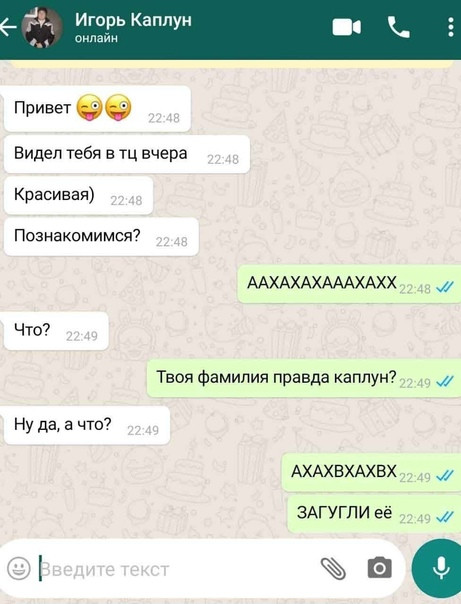Select the 'ААХАХАХАААХАХХ' sent message

point(349,284)
